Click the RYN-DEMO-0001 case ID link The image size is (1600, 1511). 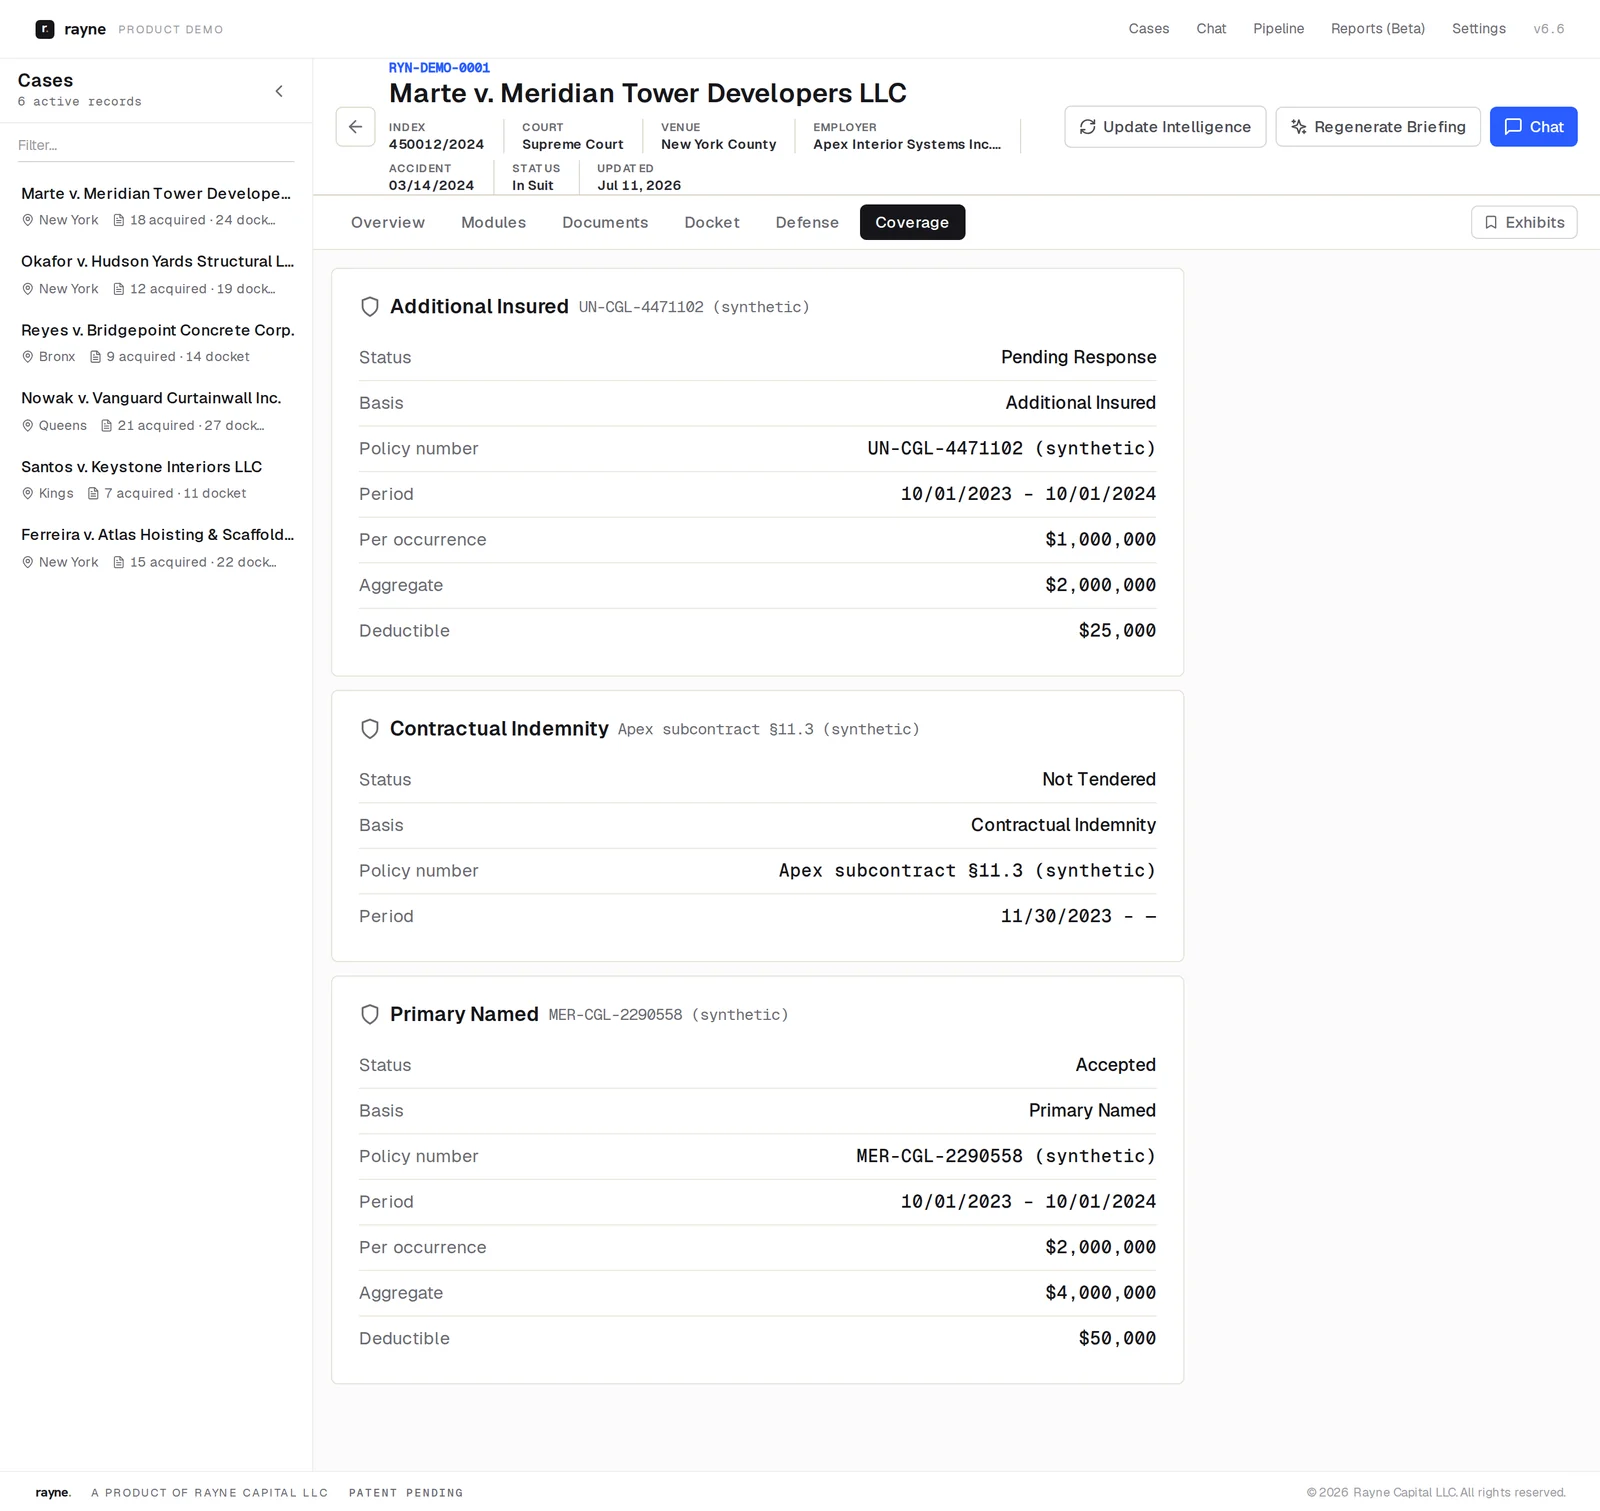coord(439,68)
